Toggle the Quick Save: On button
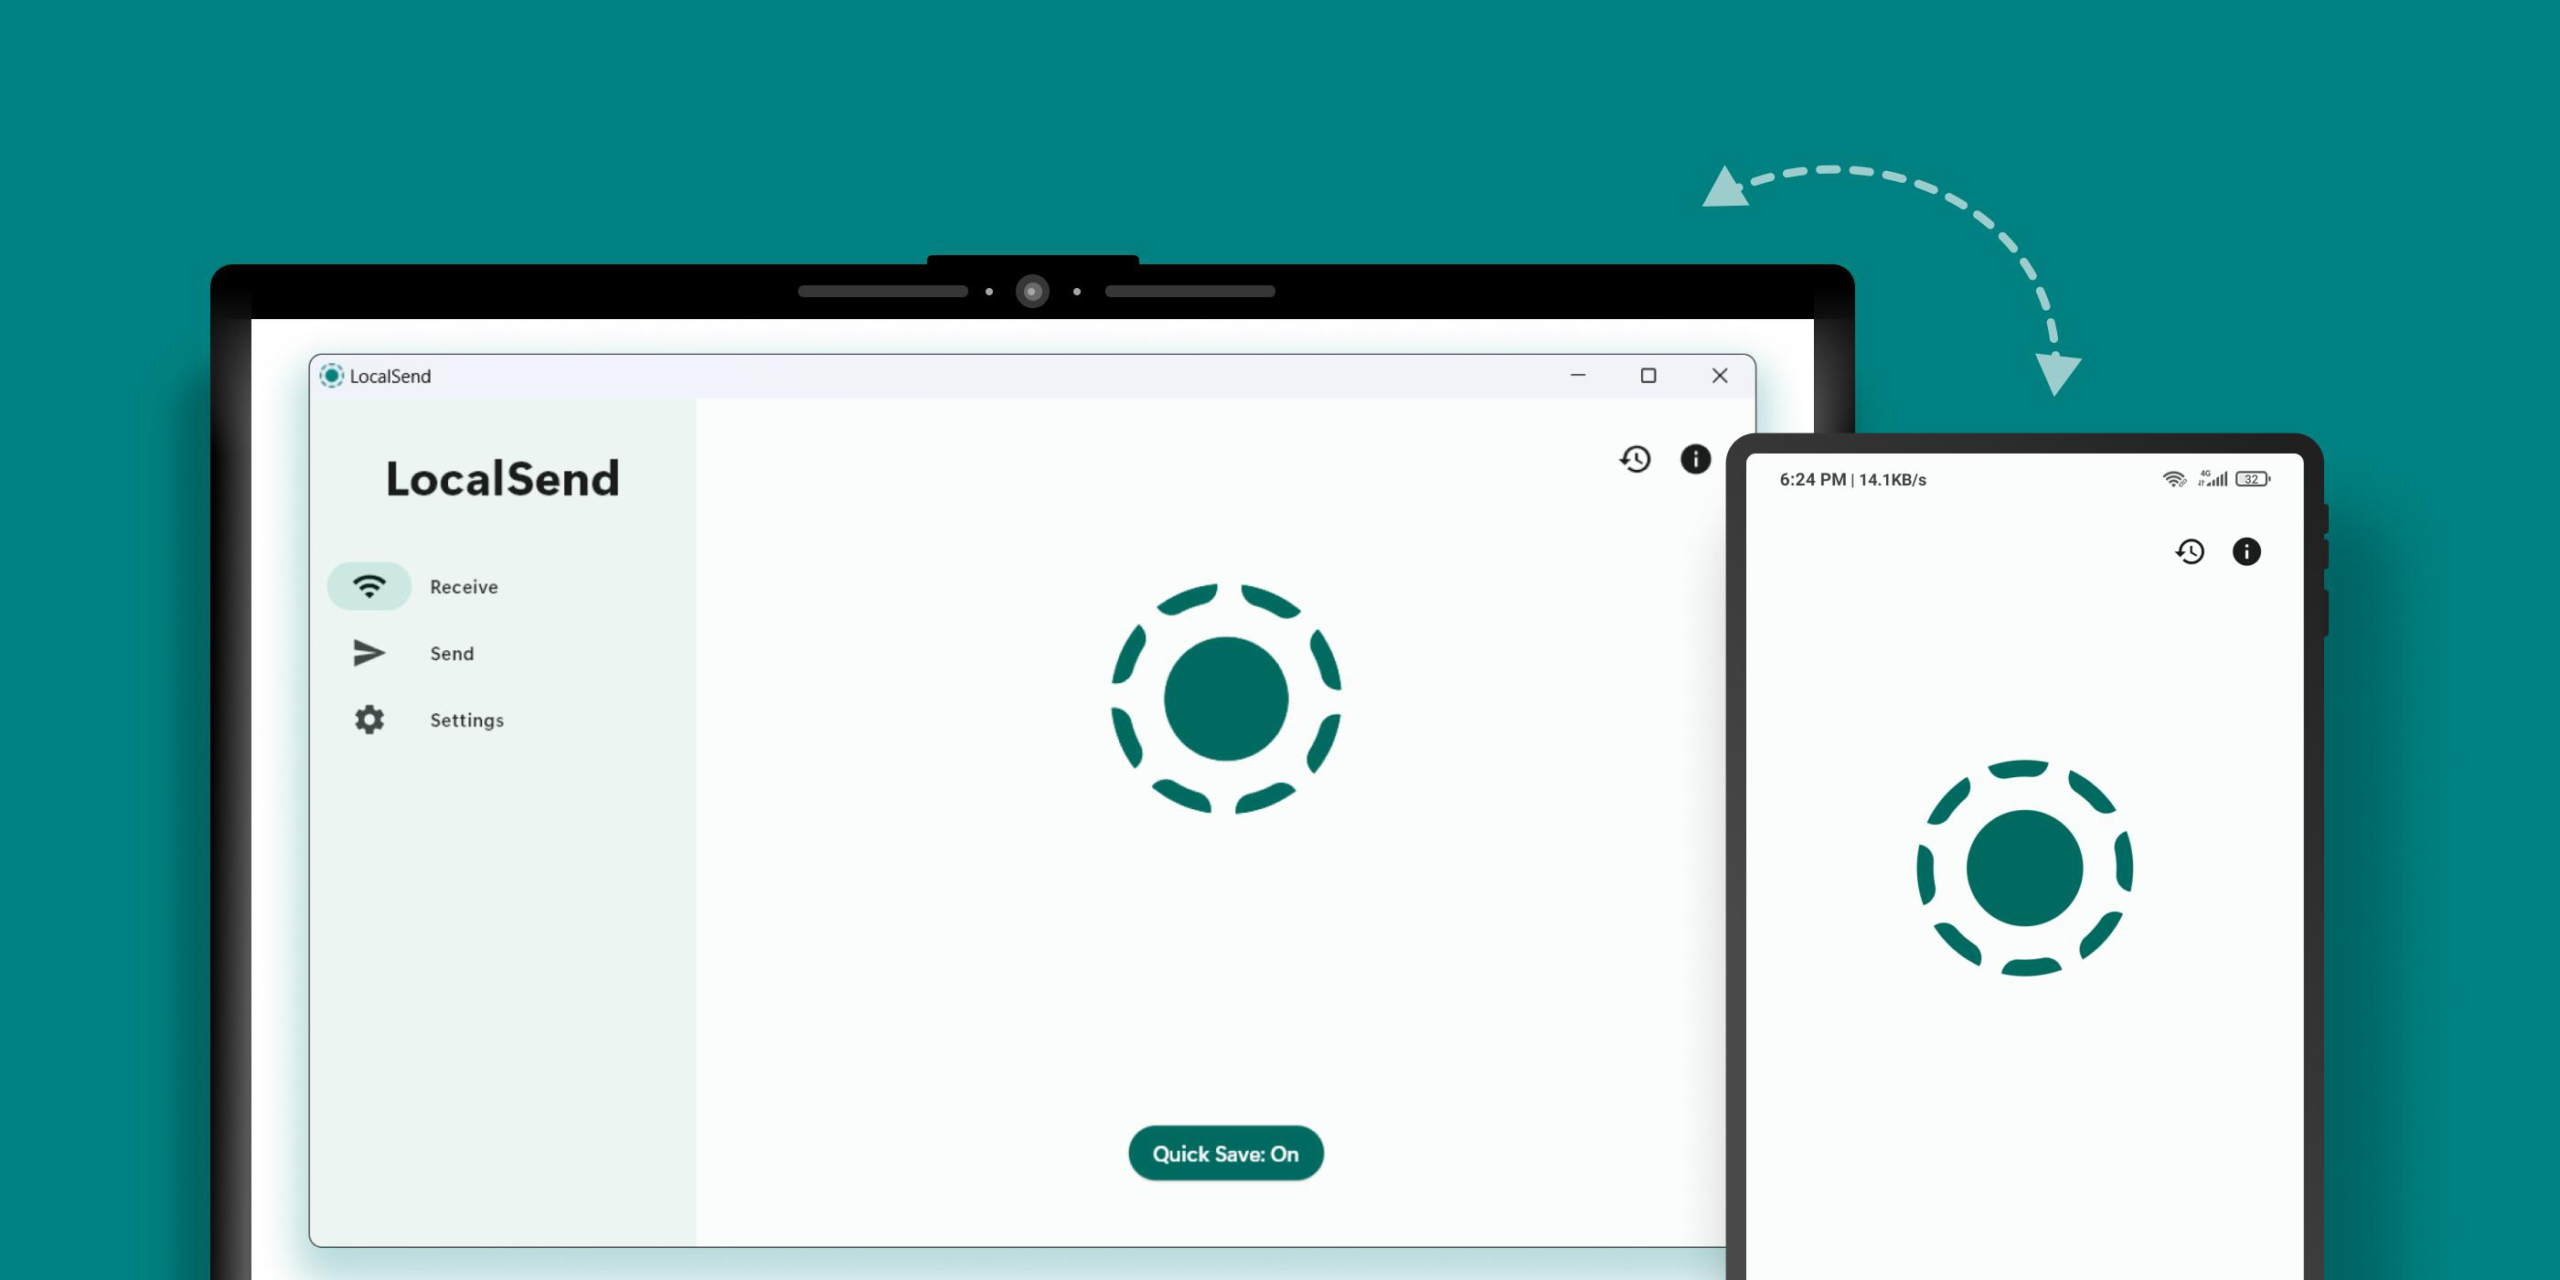Image resolution: width=2560 pixels, height=1280 pixels. point(1226,1153)
